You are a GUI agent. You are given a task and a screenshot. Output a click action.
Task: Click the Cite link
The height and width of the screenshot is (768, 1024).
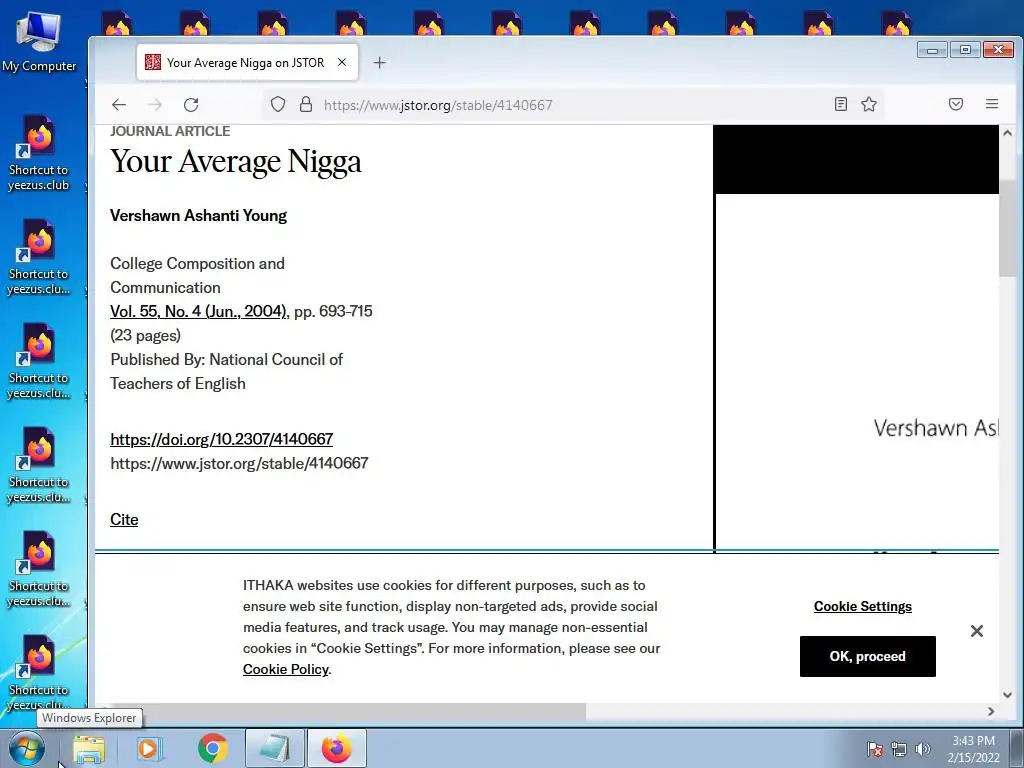pos(124,519)
